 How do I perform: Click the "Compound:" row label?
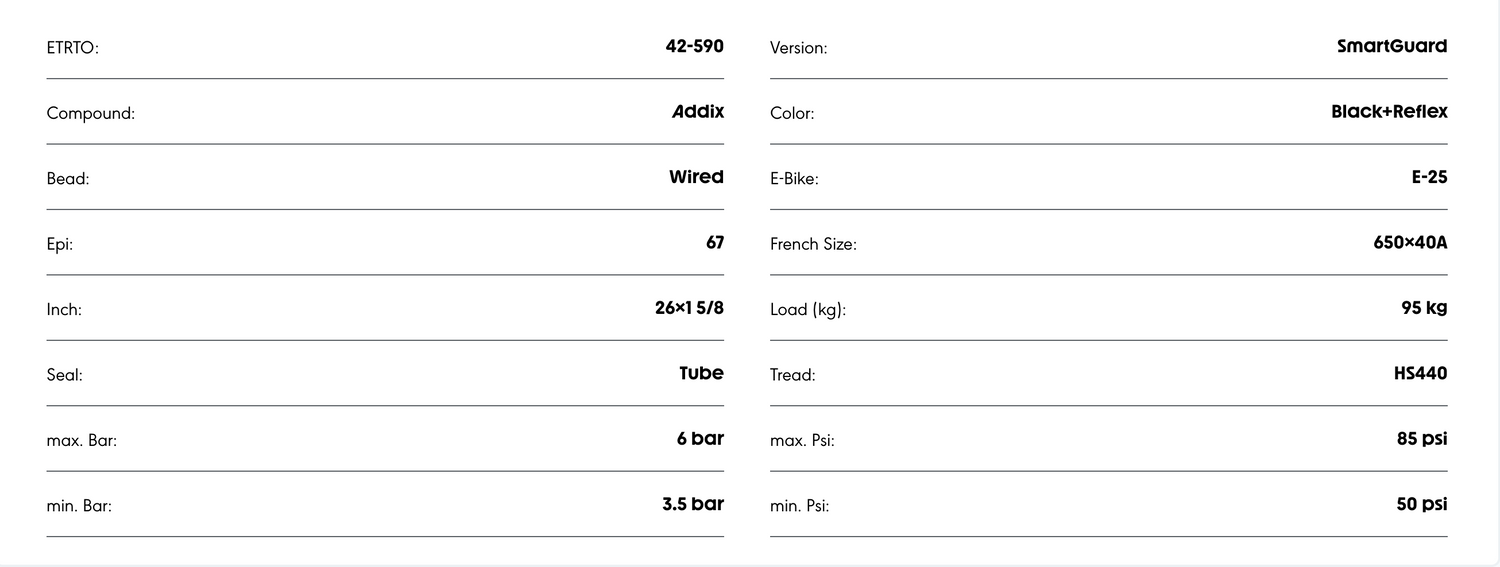click(x=91, y=114)
